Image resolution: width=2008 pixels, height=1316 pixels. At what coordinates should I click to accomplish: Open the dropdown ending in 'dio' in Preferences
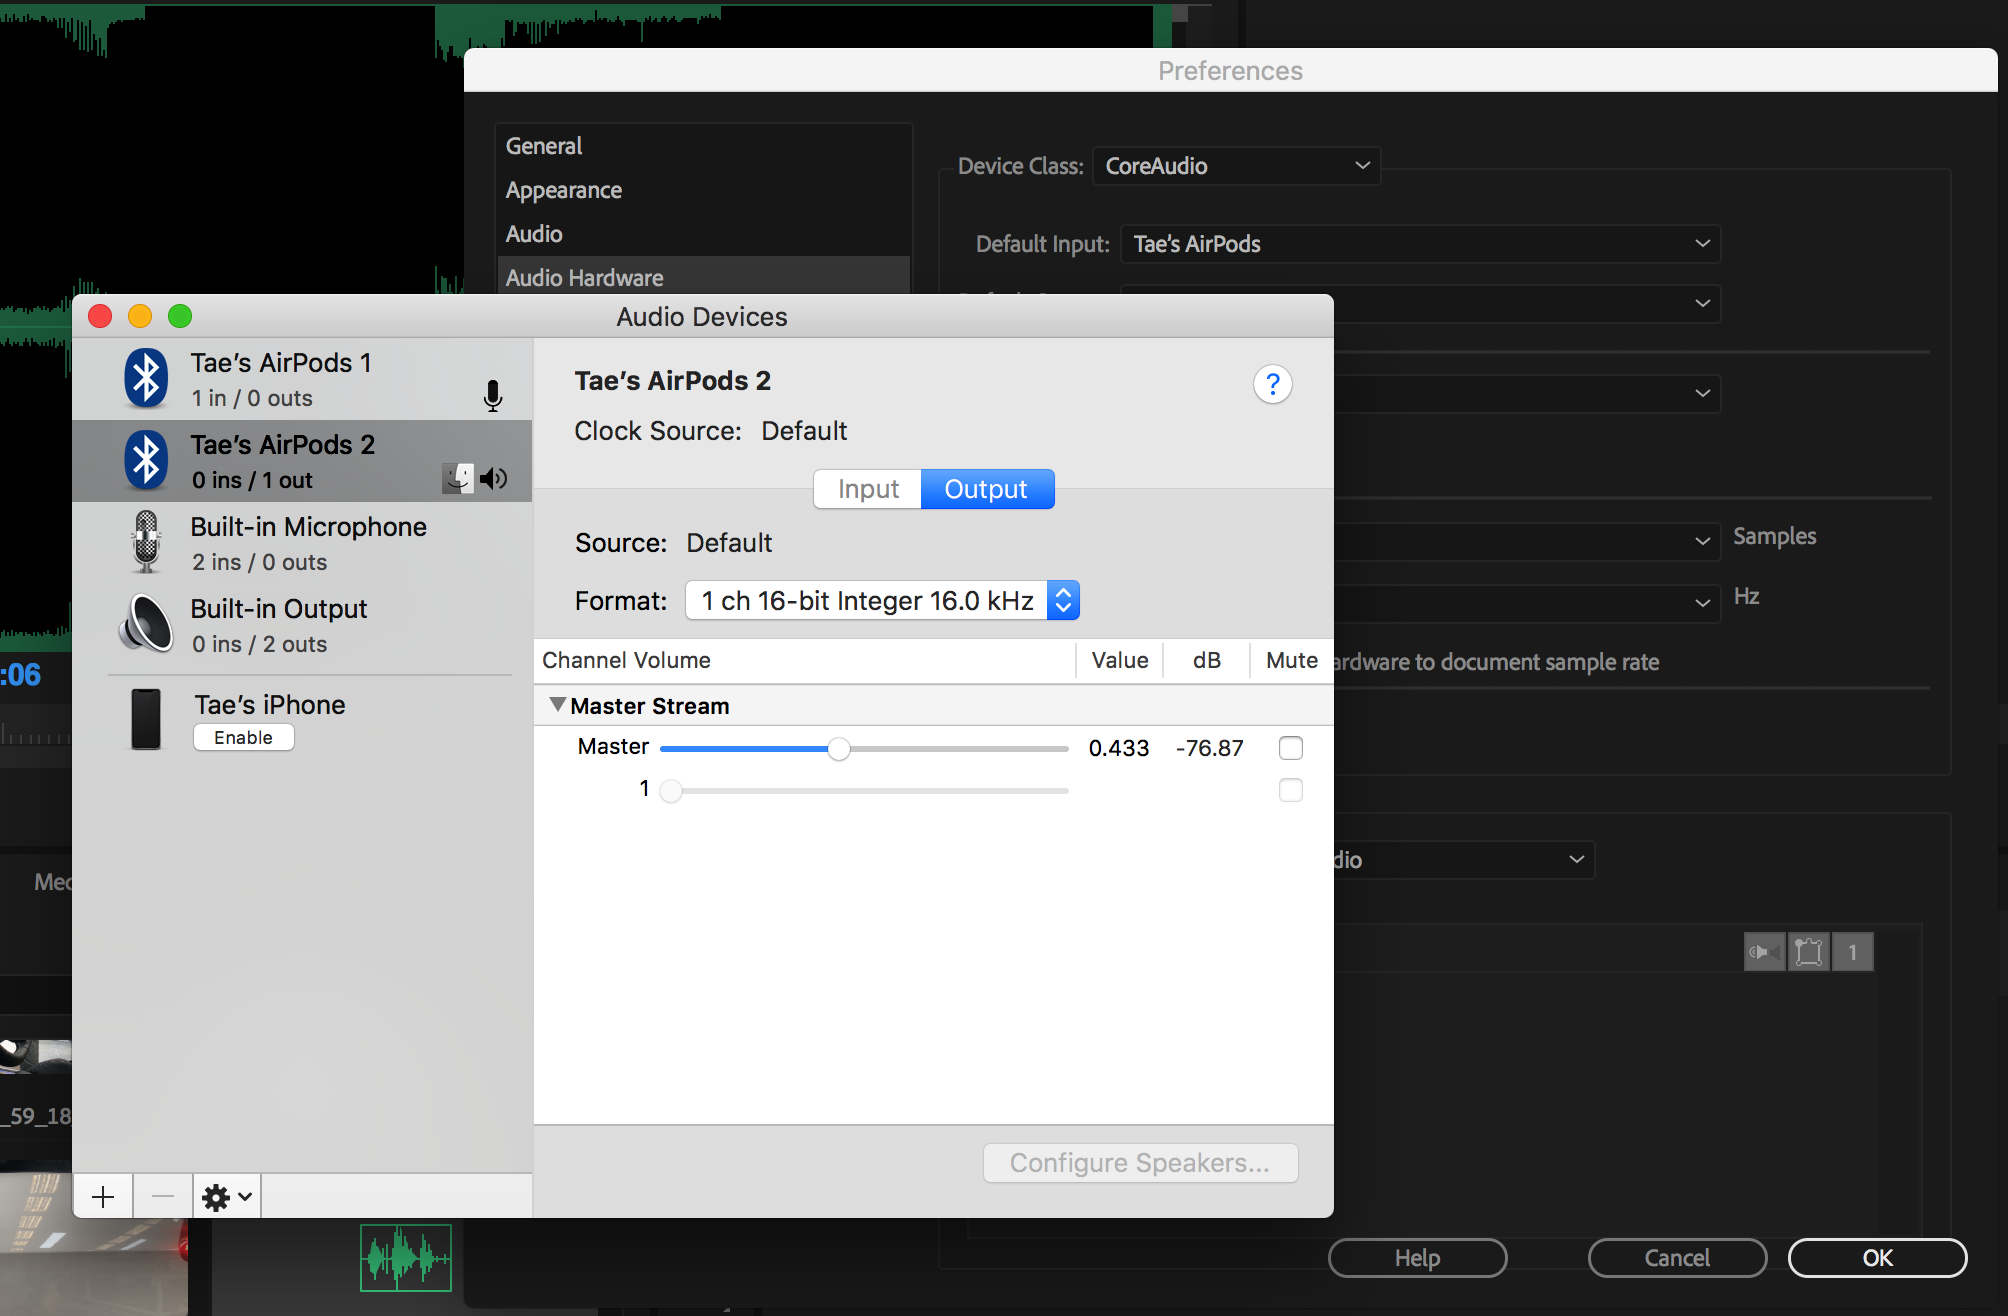tap(1464, 860)
